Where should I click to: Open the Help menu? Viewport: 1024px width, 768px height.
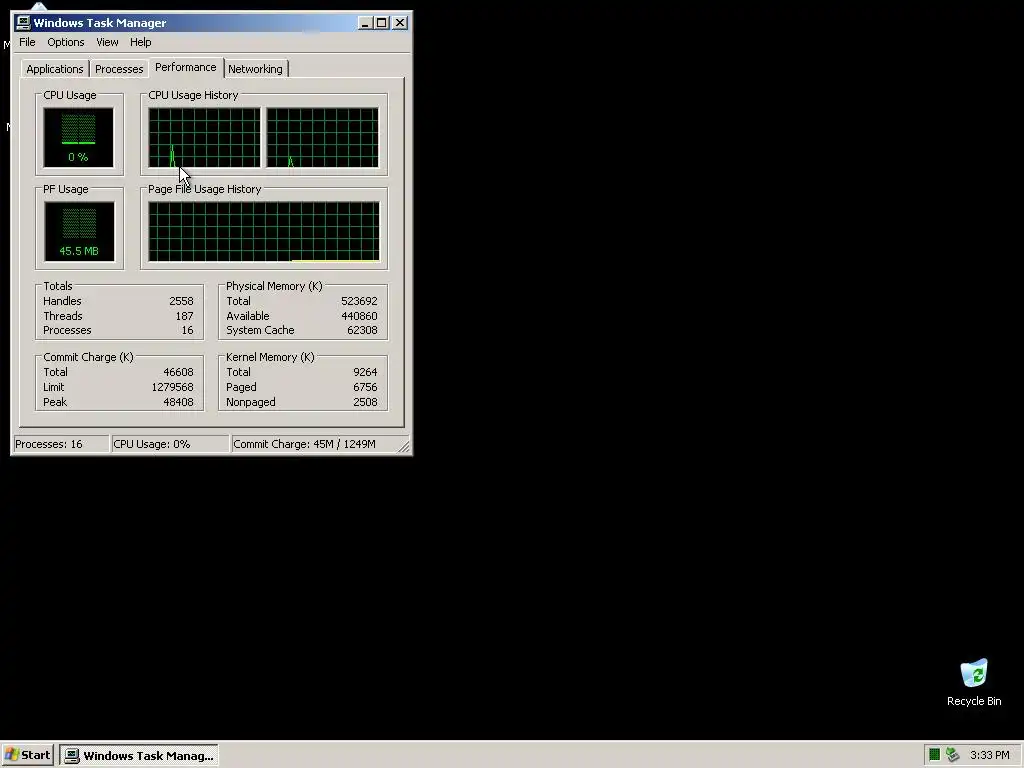[140, 42]
